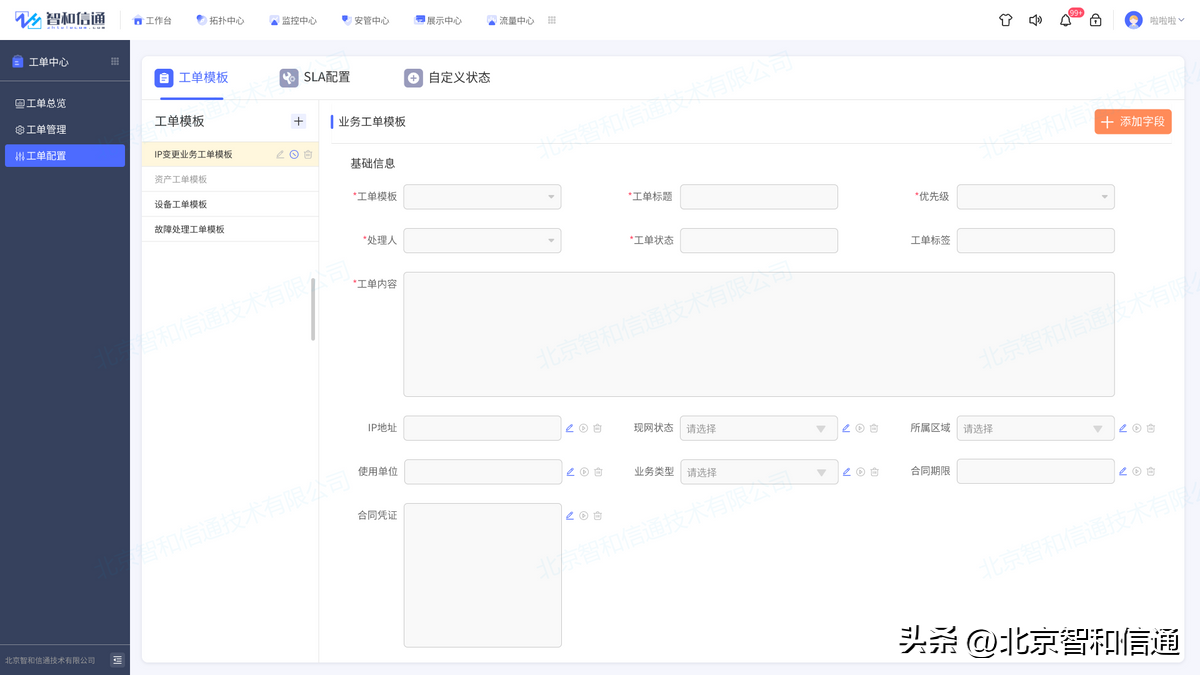Focus the 工单状态 input field
This screenshot has height=675, width=1200.
759,240
